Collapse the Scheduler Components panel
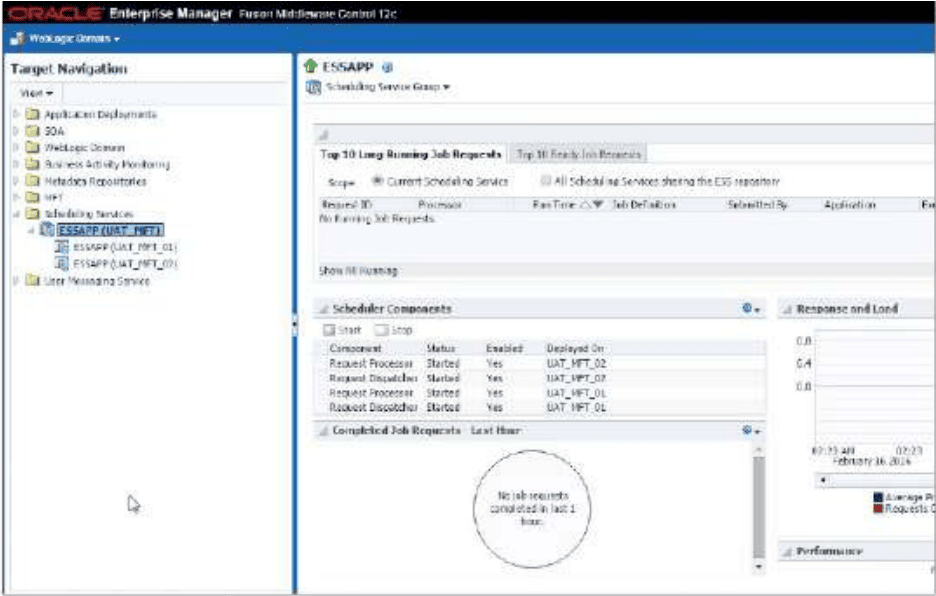Viewport: 936px width, 596px height. [324, 309]
